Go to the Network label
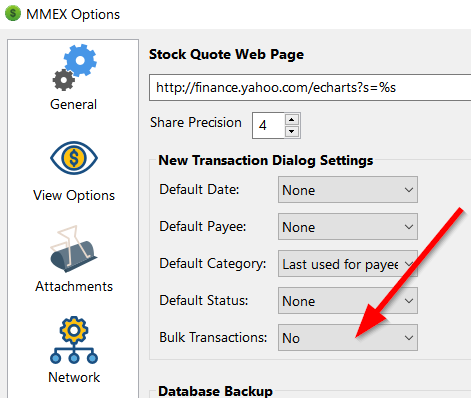Screen dimensions: 471x398 74,377
